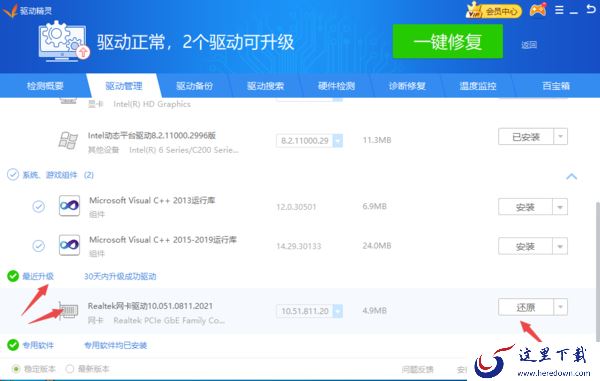Switch to the 检测概要 tab

(45, 86)
